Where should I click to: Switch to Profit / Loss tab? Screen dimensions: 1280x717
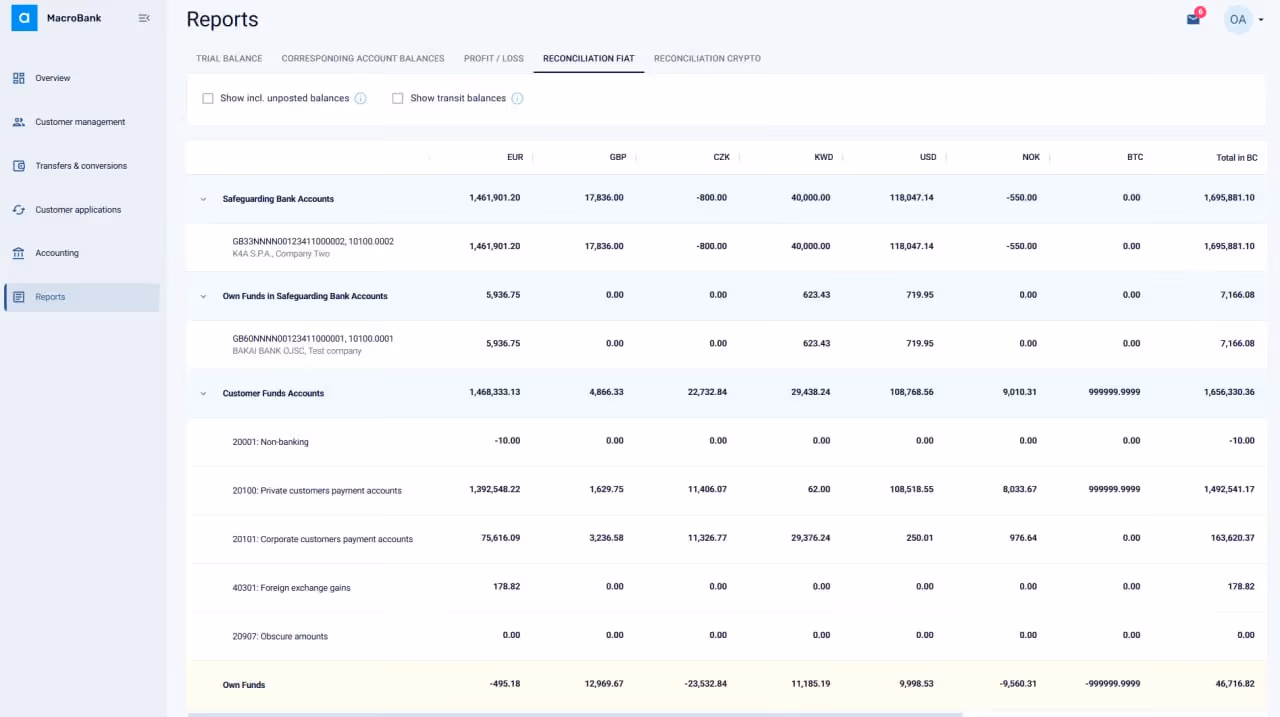(494, 58)
